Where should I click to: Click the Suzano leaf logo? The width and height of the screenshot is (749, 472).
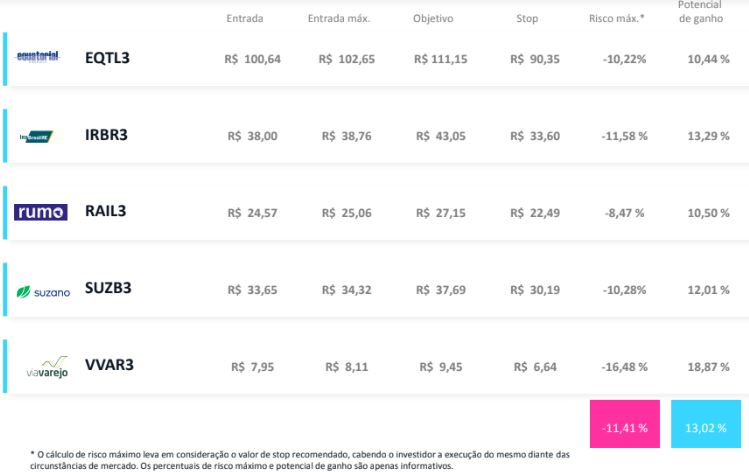coord(43,292)
